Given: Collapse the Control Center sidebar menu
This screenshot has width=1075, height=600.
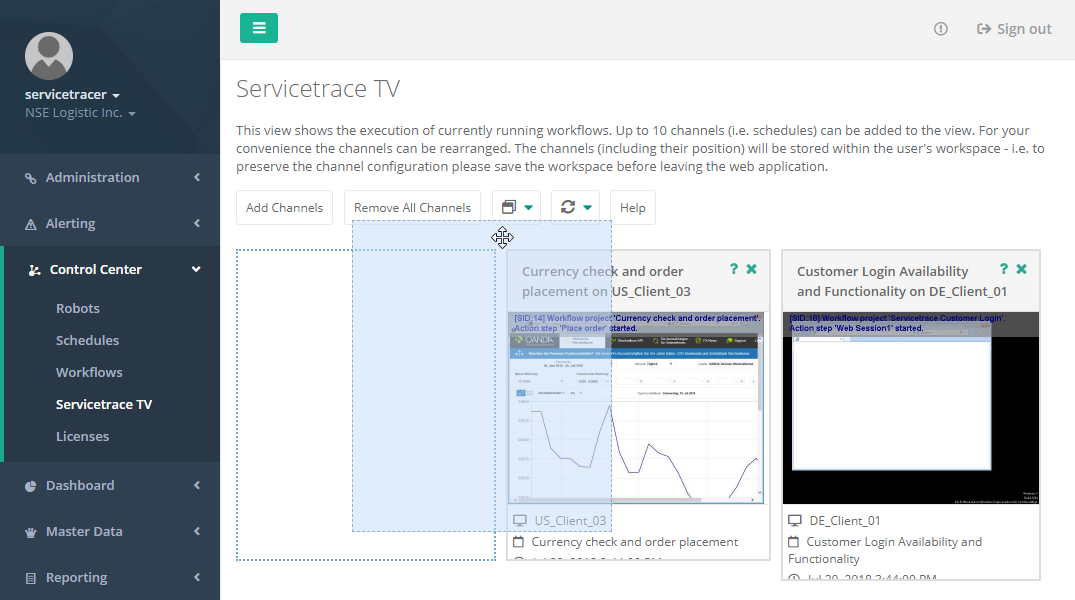Looking at the screenshot, I should coord(110,269).
